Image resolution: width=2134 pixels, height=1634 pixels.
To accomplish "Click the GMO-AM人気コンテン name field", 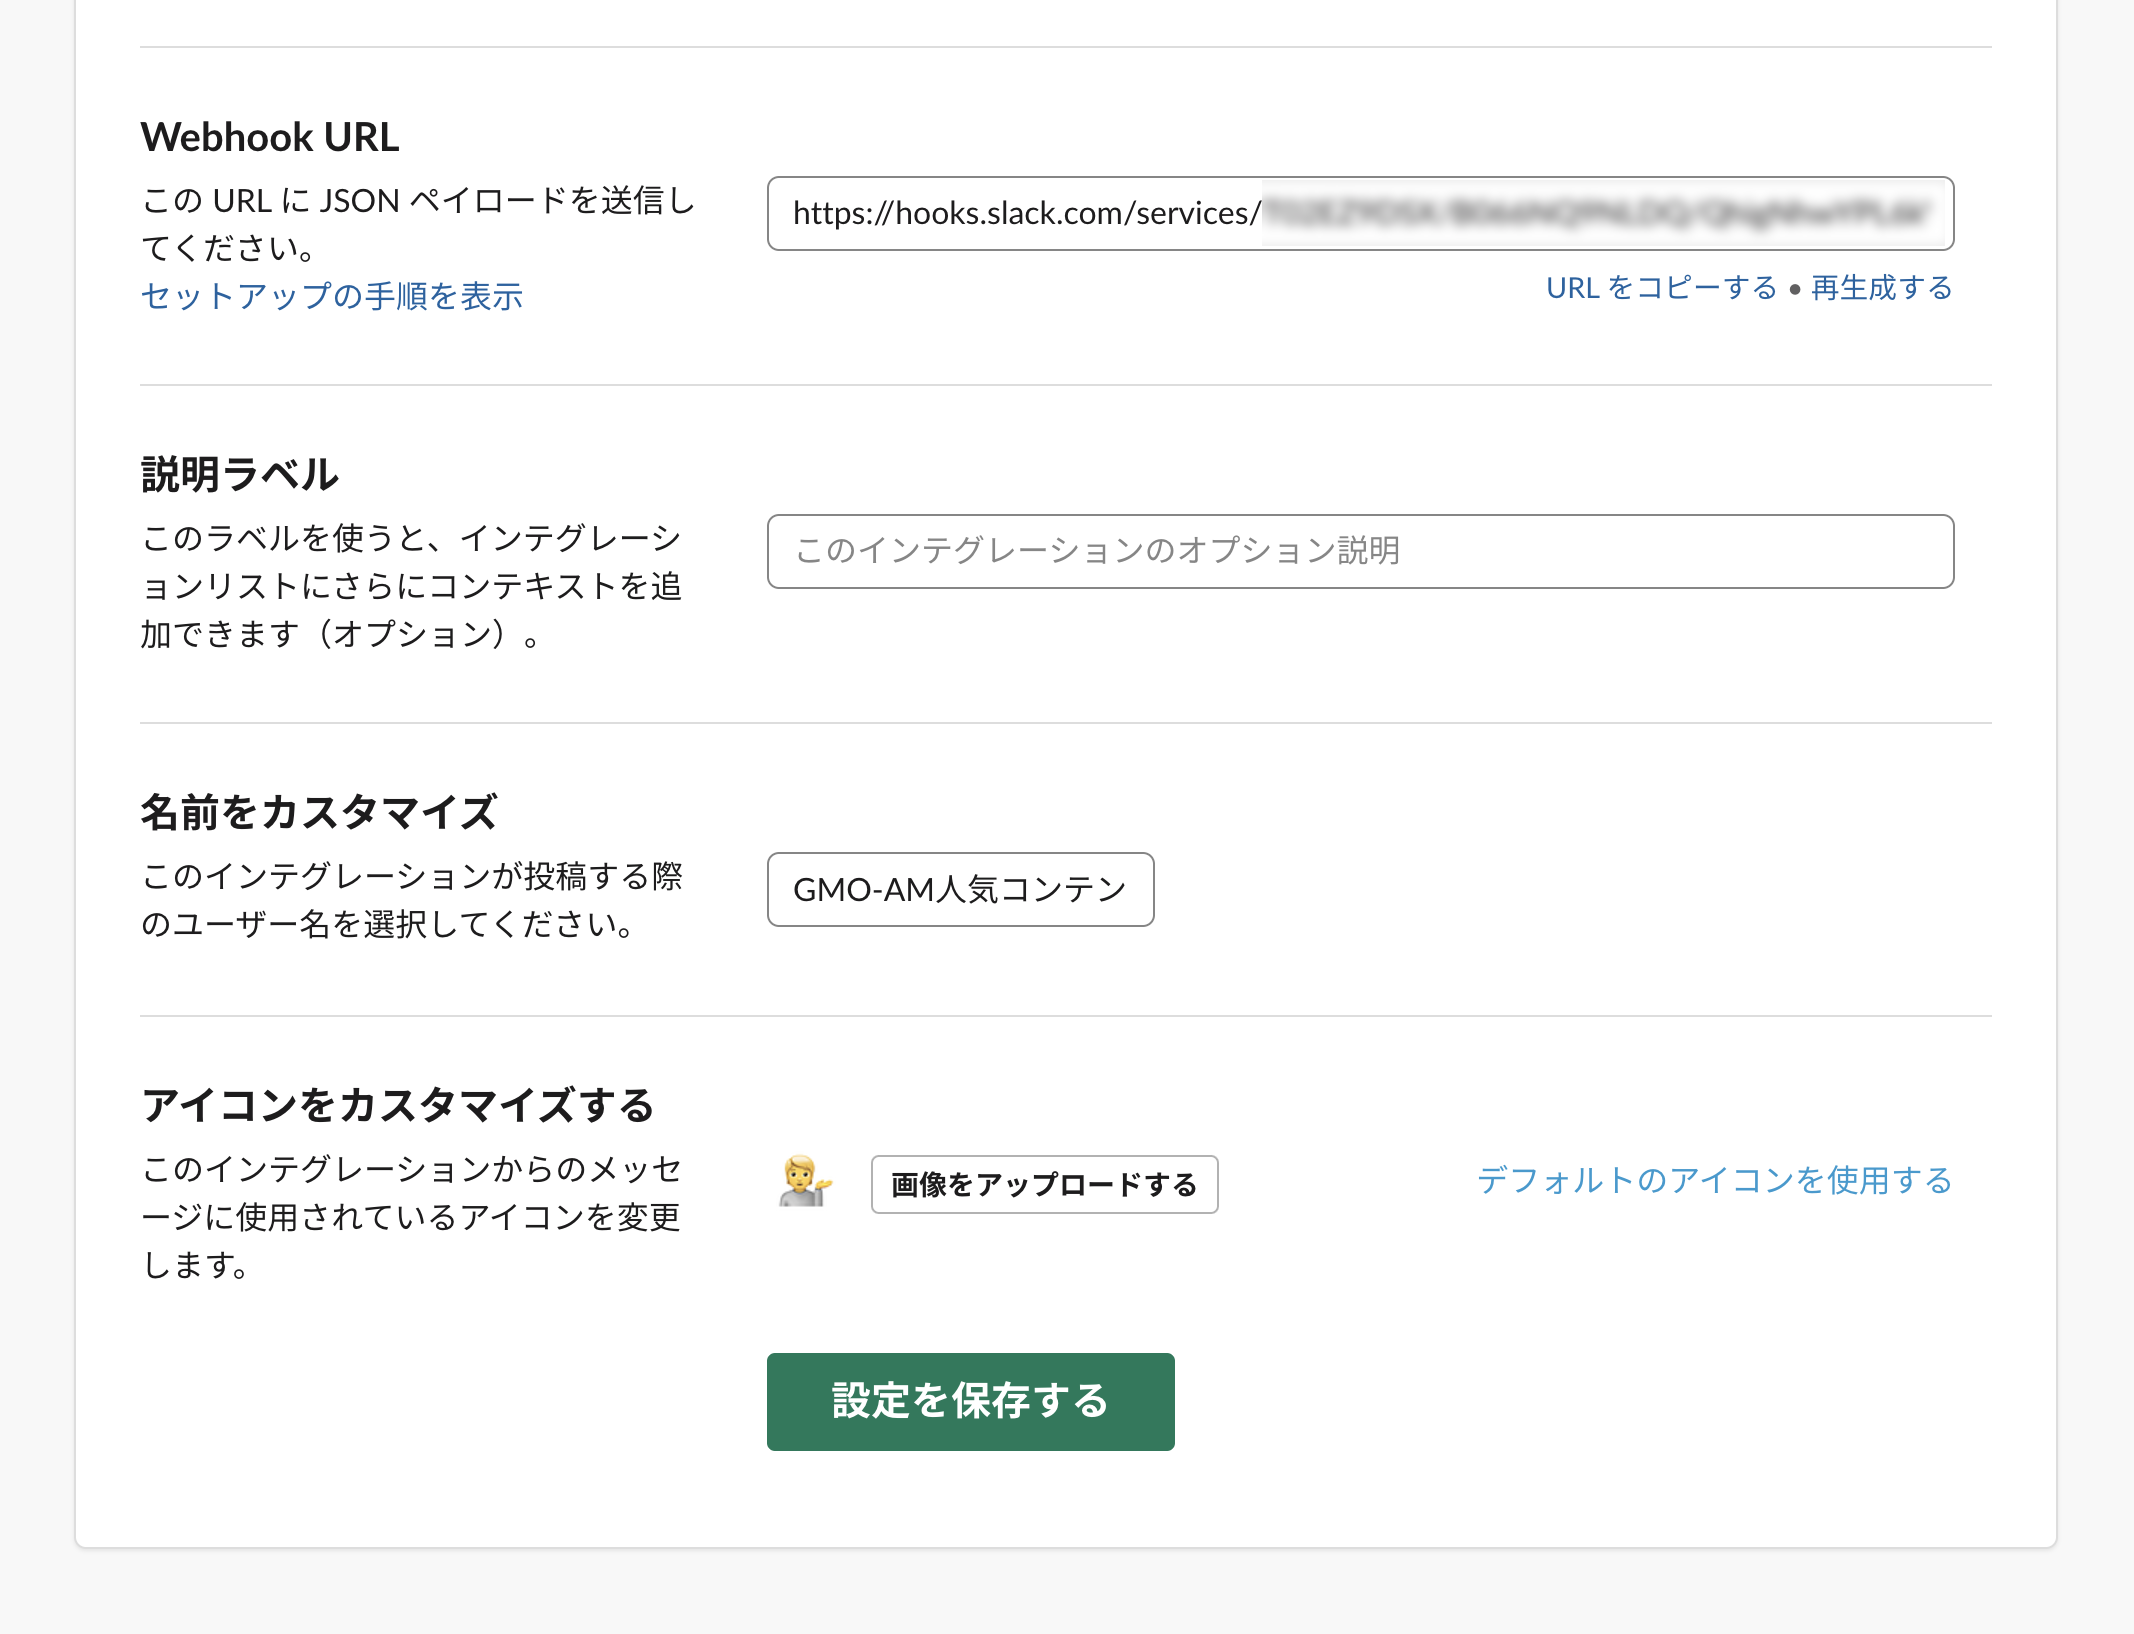I will tap(960, 890).
